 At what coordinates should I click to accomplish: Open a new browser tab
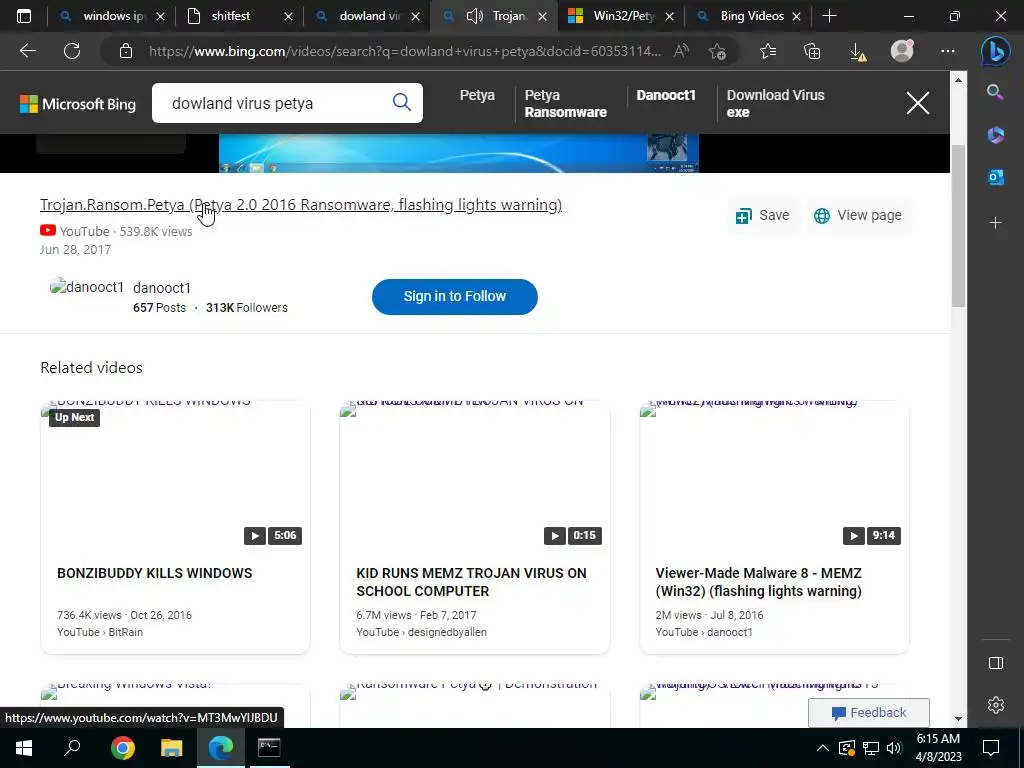829,16
